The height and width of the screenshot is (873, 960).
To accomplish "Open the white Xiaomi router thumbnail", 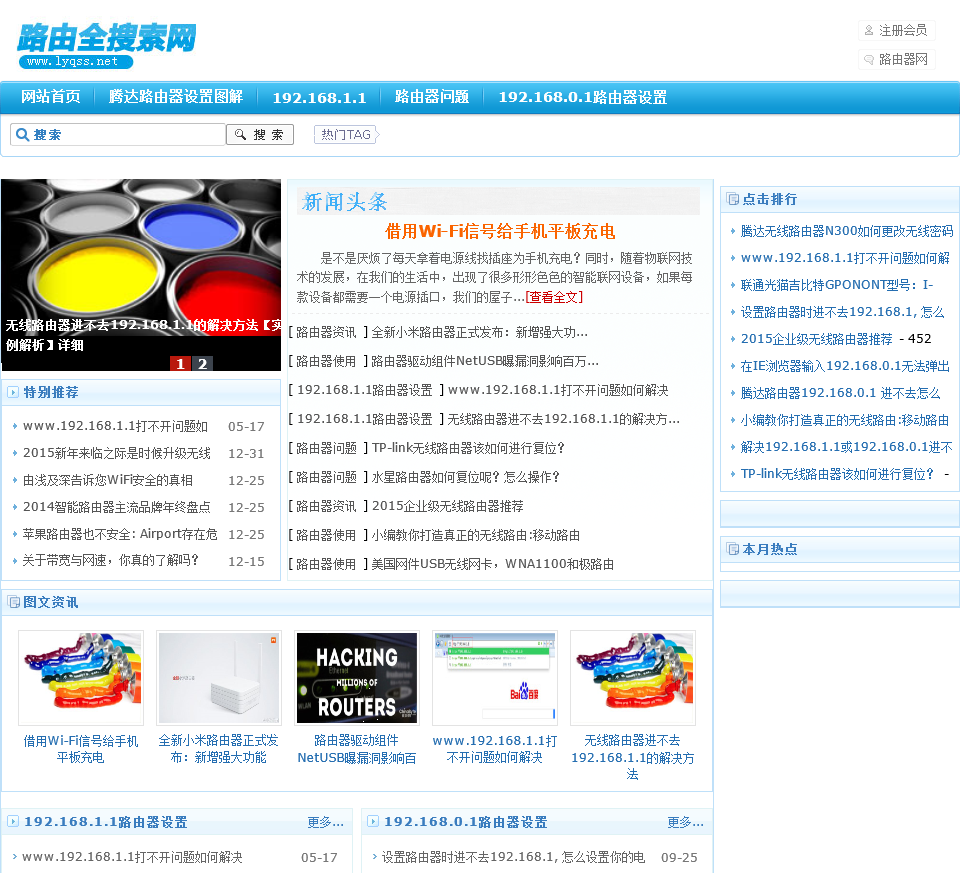I will 219,678.
